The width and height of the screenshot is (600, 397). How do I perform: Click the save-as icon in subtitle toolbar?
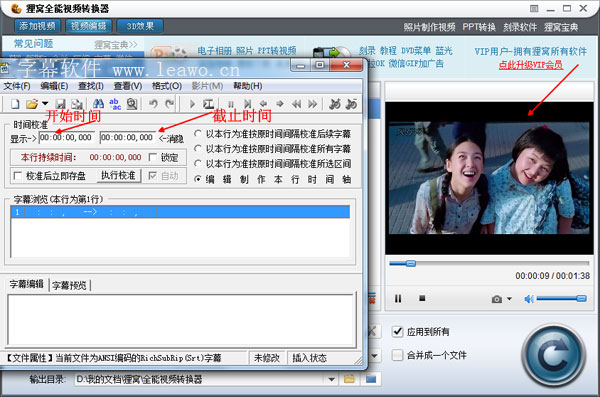coord(77,104)
